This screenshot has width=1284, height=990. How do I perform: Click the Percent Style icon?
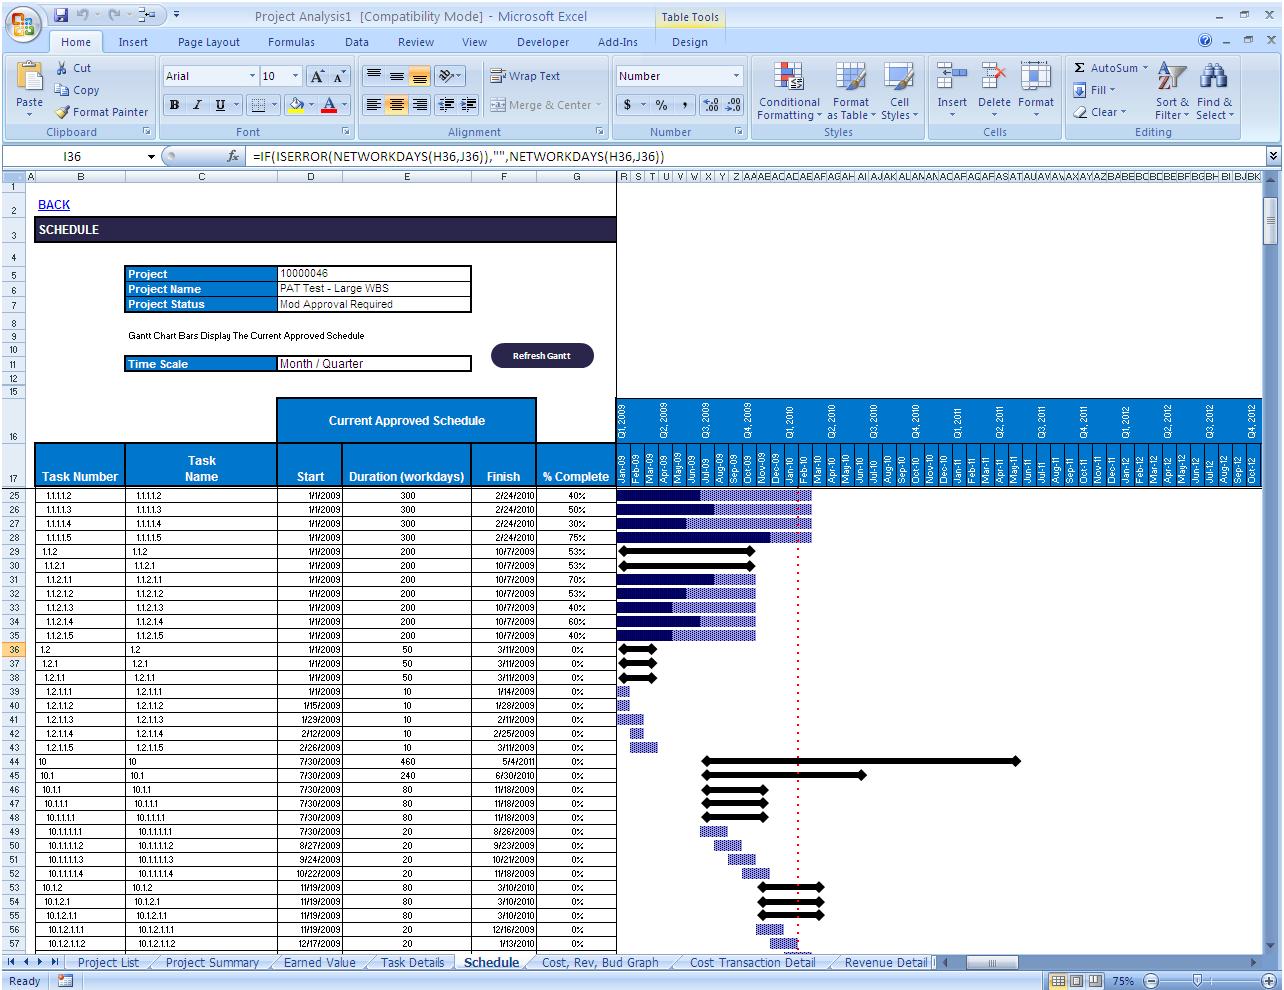[x=659, y=104]
